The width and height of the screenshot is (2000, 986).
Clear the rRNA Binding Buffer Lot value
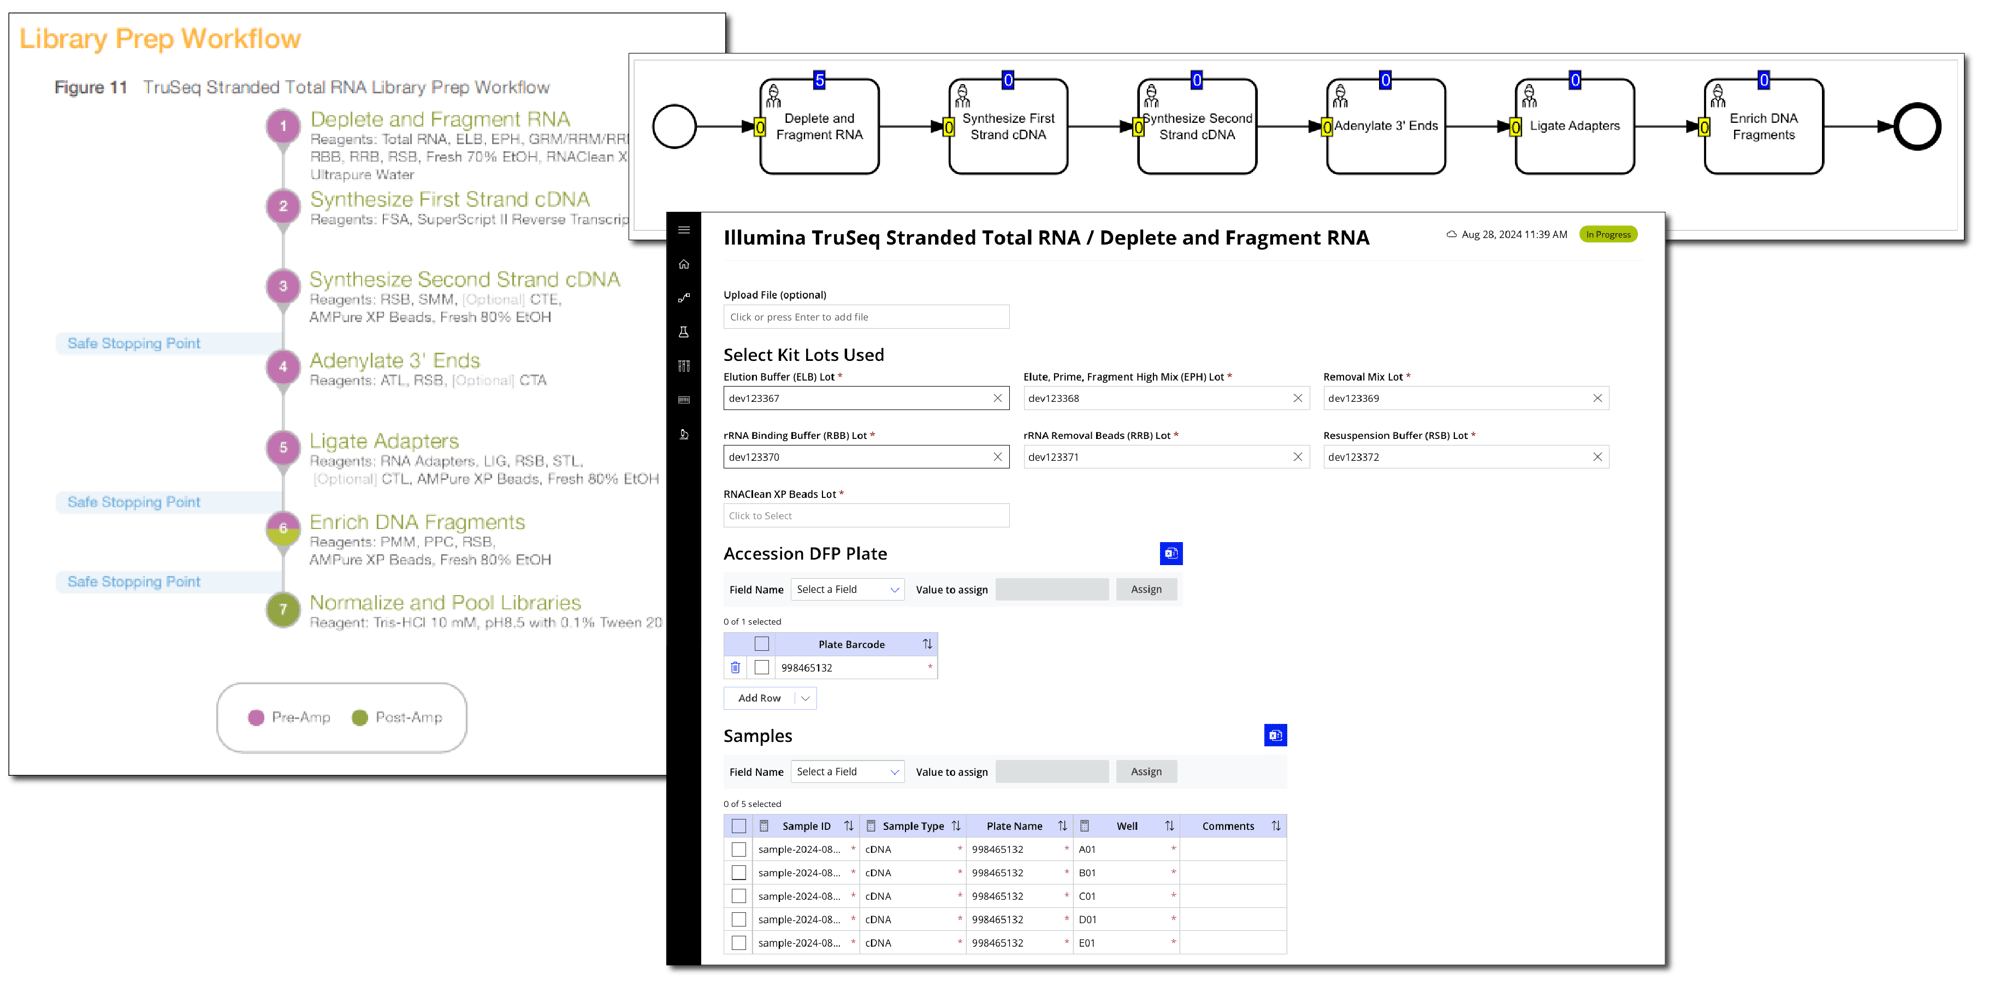pos(997,457)
